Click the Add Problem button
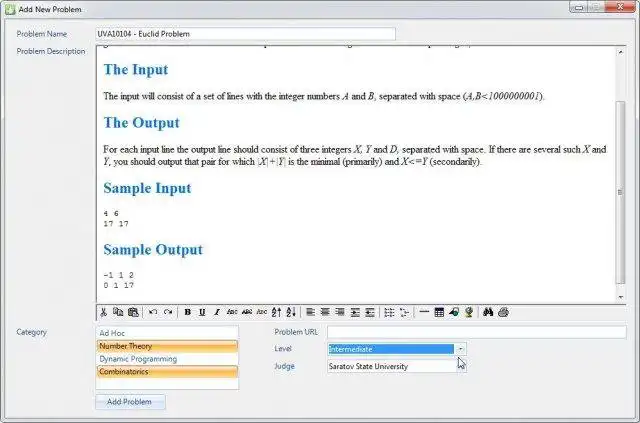Screen dimensions: 640x423 pyautogui.click(x=130, y=402)
